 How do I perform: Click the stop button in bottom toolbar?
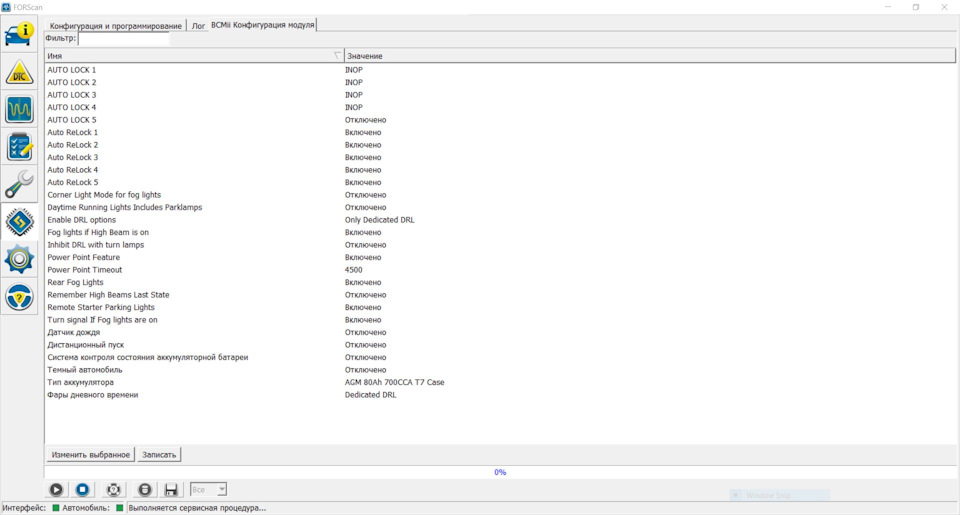click(83, 489)
